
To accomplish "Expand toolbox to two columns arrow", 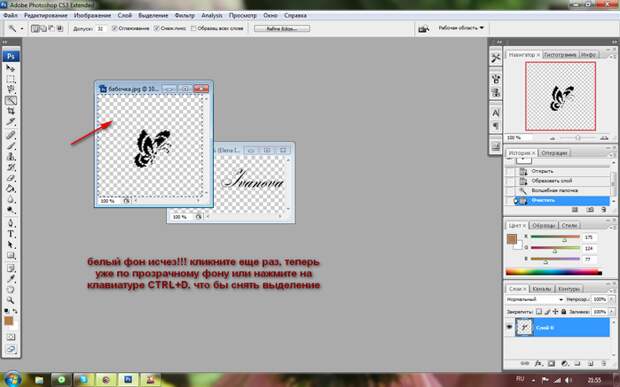I will point(5,42).
